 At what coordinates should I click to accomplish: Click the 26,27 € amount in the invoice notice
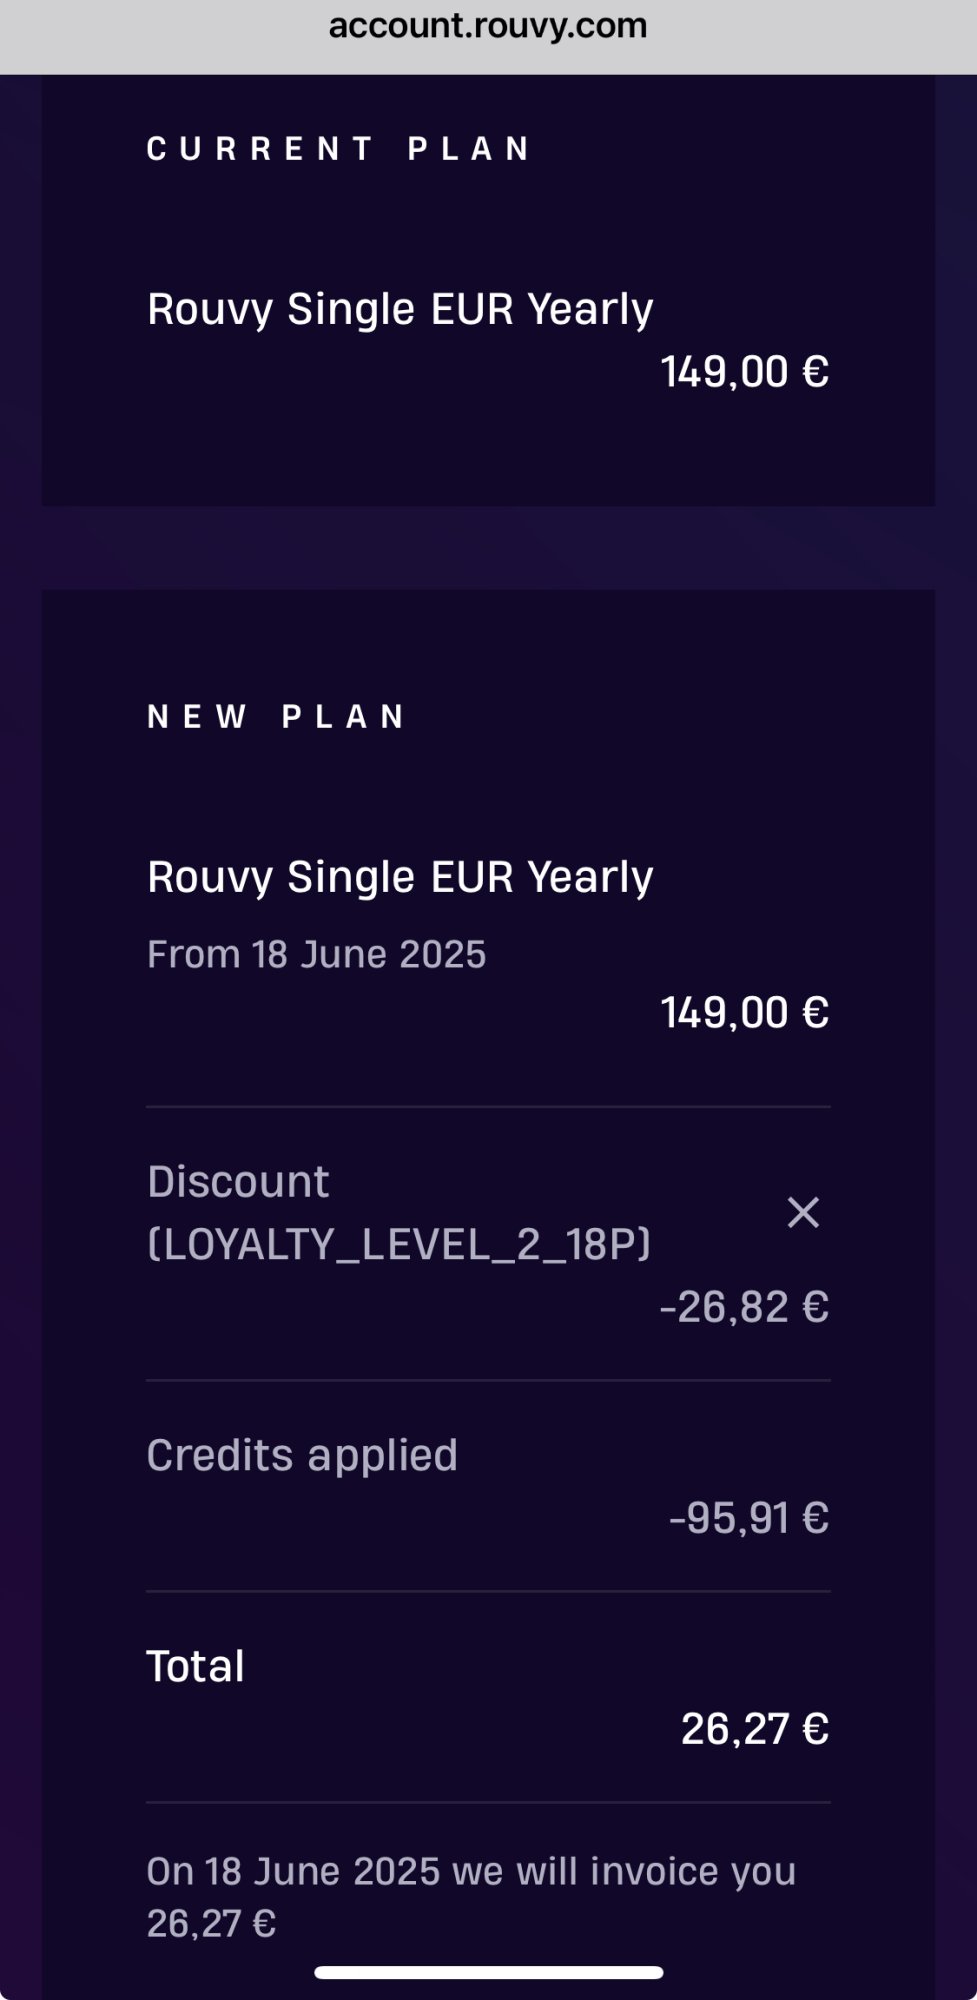point(211,1923)
